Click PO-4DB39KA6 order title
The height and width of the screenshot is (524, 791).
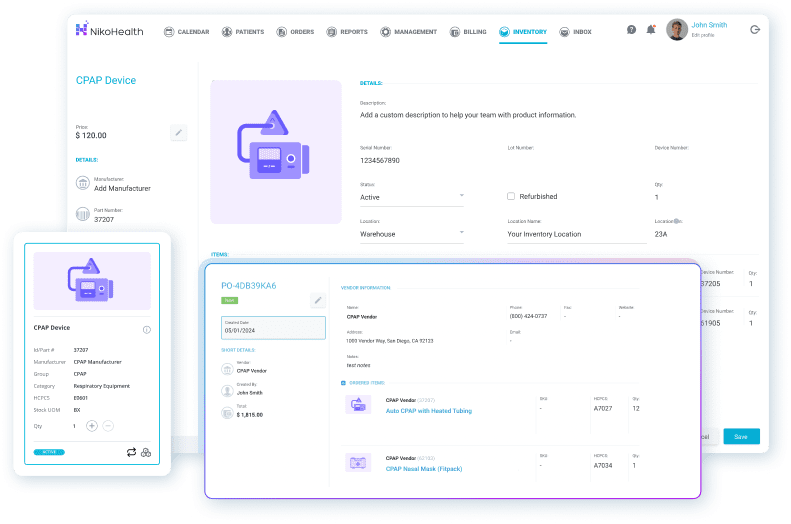click(x=249, y=285)
